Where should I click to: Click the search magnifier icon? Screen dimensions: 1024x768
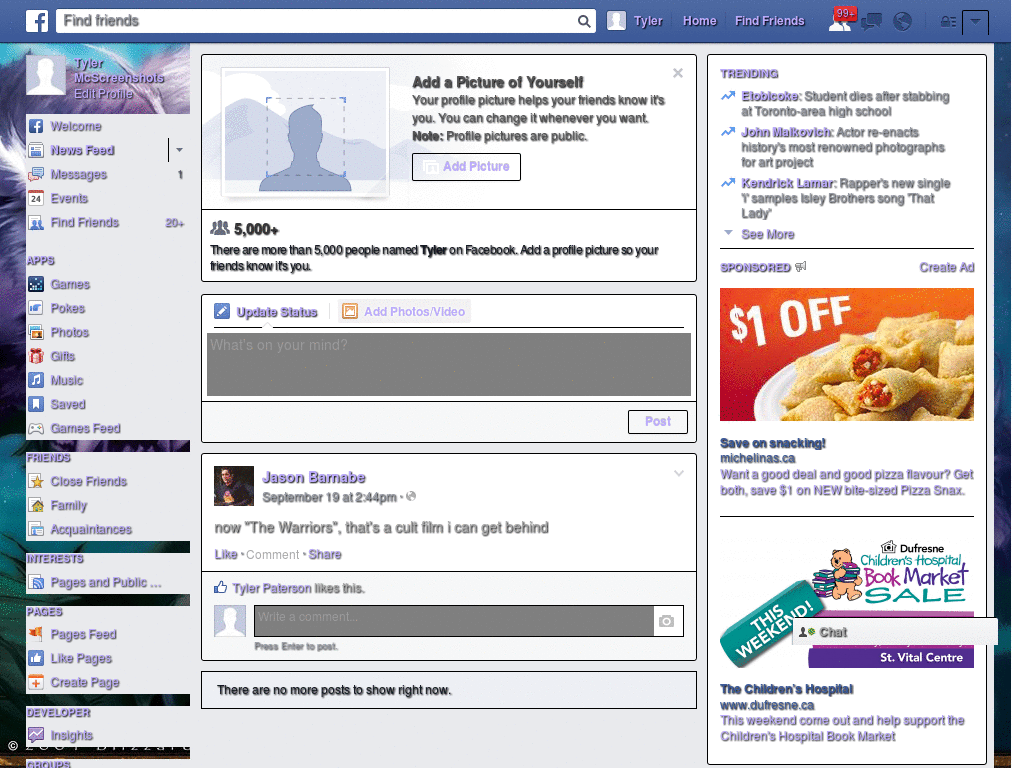click(584, 22)
